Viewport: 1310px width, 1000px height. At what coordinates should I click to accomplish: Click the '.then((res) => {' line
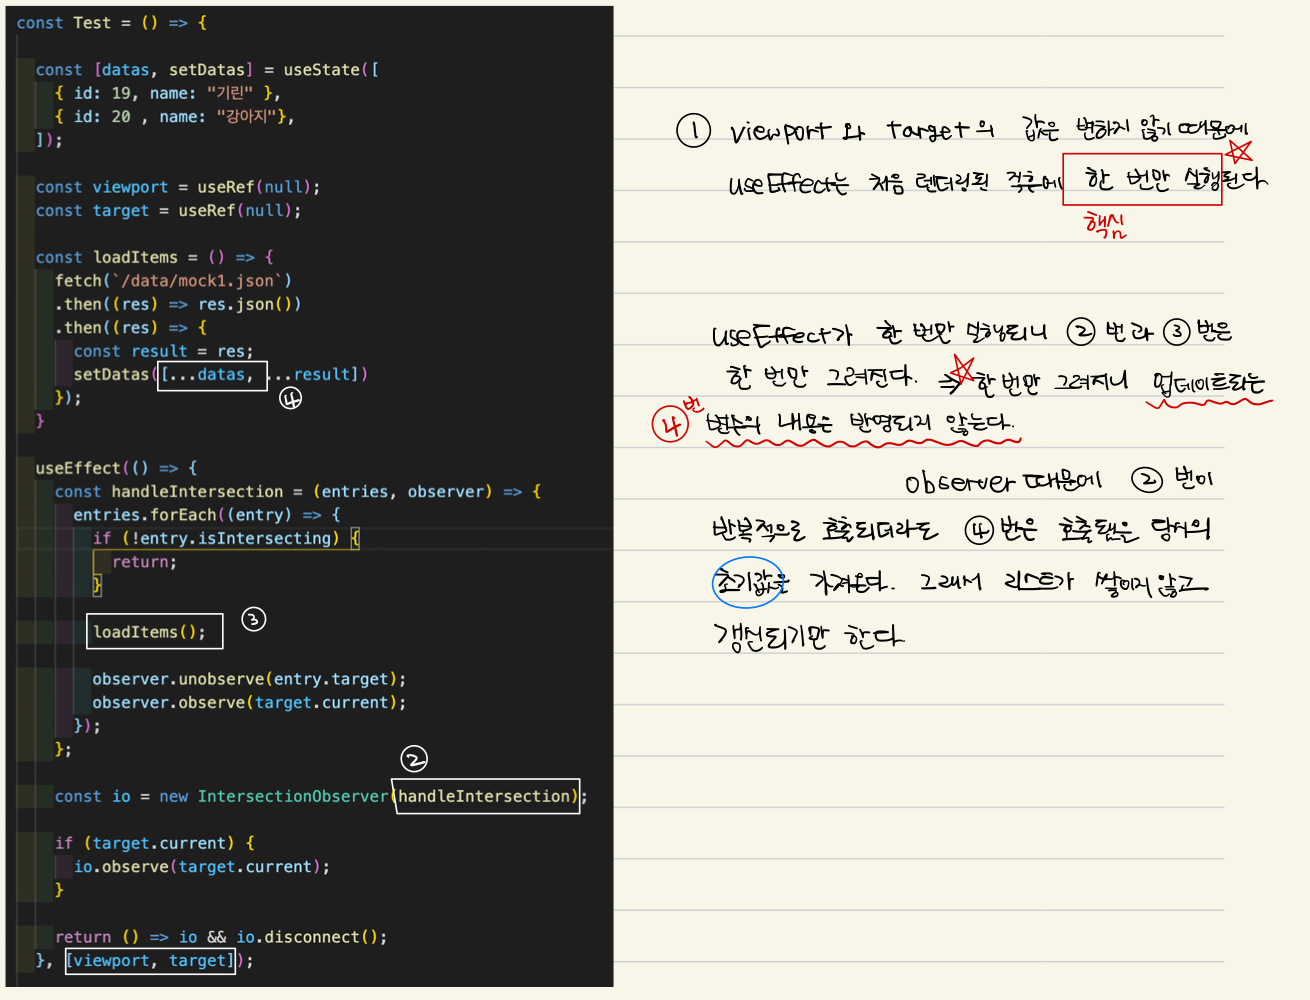[130, 328]
